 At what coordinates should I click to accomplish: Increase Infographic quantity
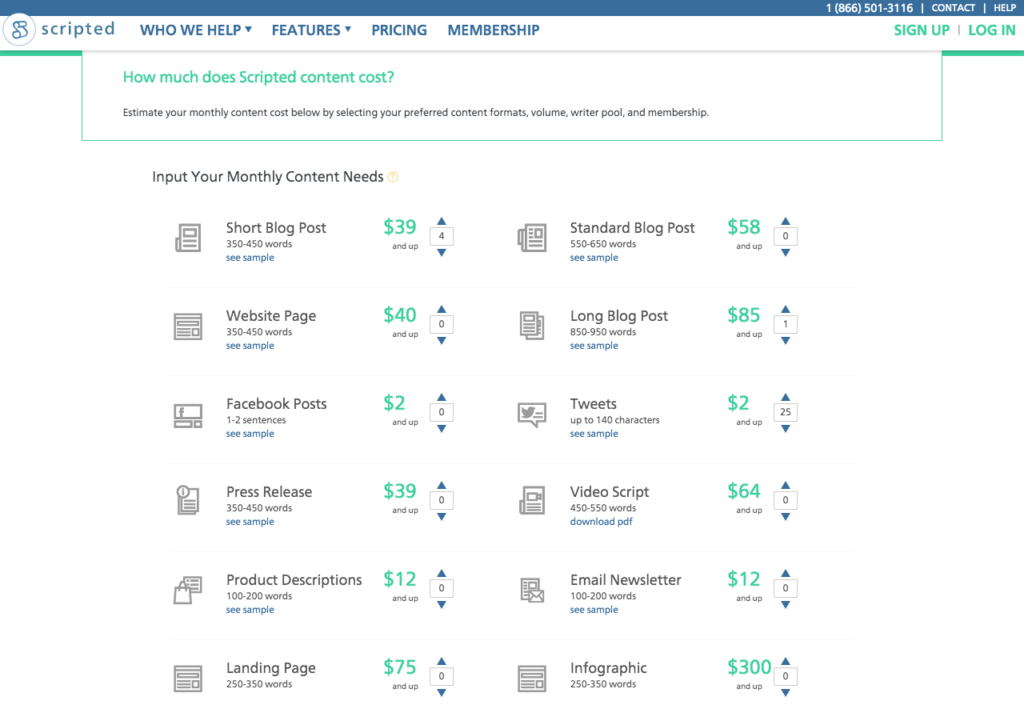786,661
